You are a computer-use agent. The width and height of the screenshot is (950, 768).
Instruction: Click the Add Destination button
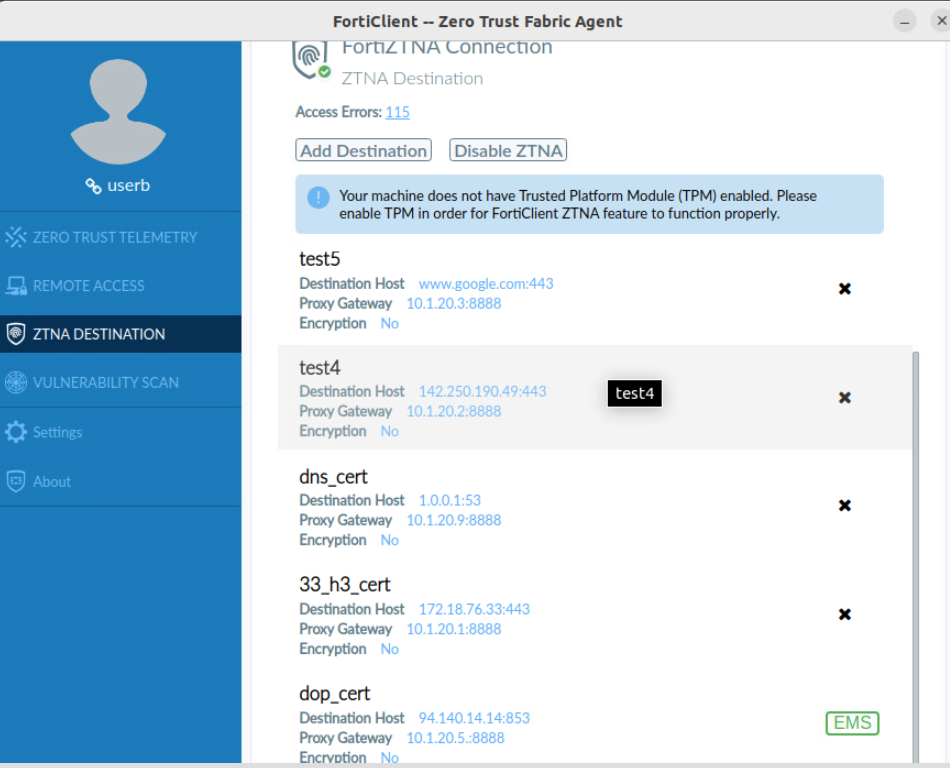[x=363, y=150]
